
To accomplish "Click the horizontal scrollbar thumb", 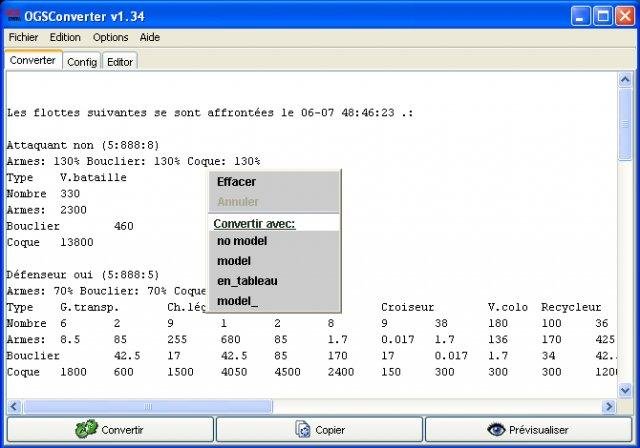I will tap(148, 406).
